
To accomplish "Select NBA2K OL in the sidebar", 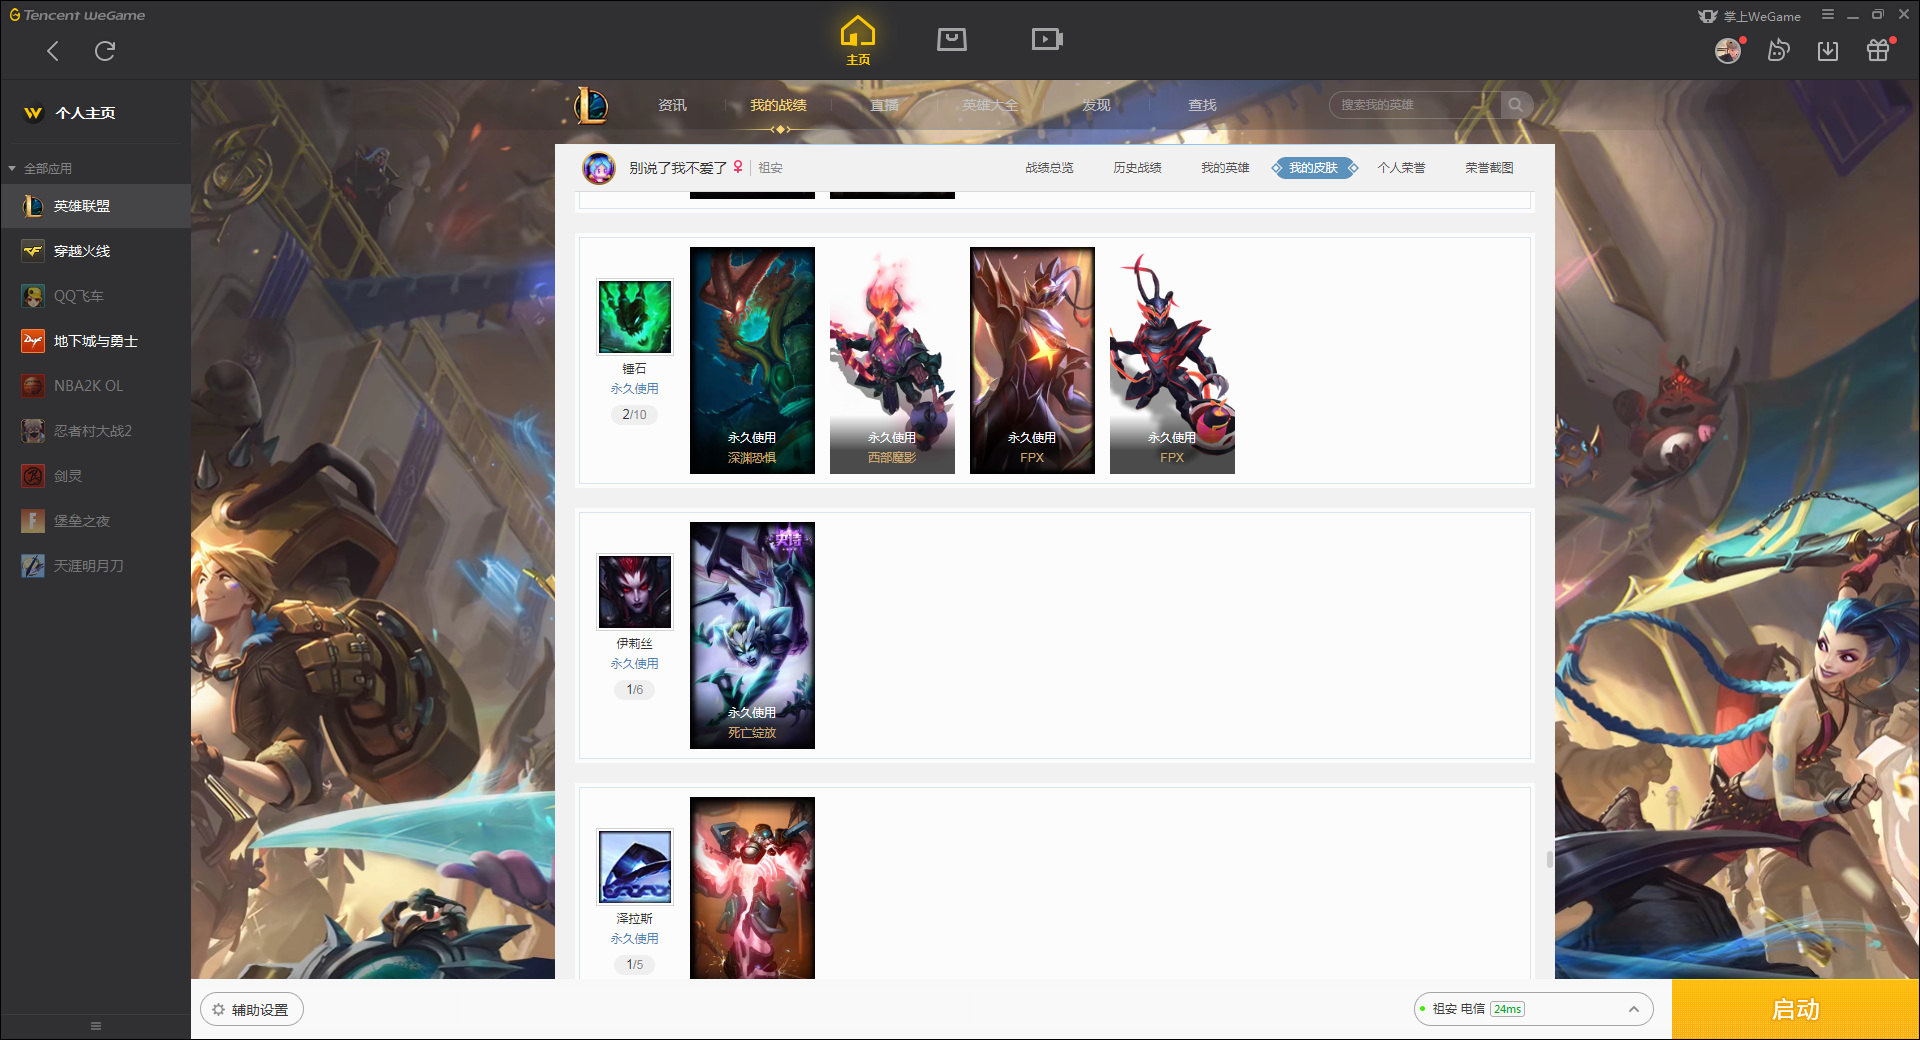I will (95, 386).
